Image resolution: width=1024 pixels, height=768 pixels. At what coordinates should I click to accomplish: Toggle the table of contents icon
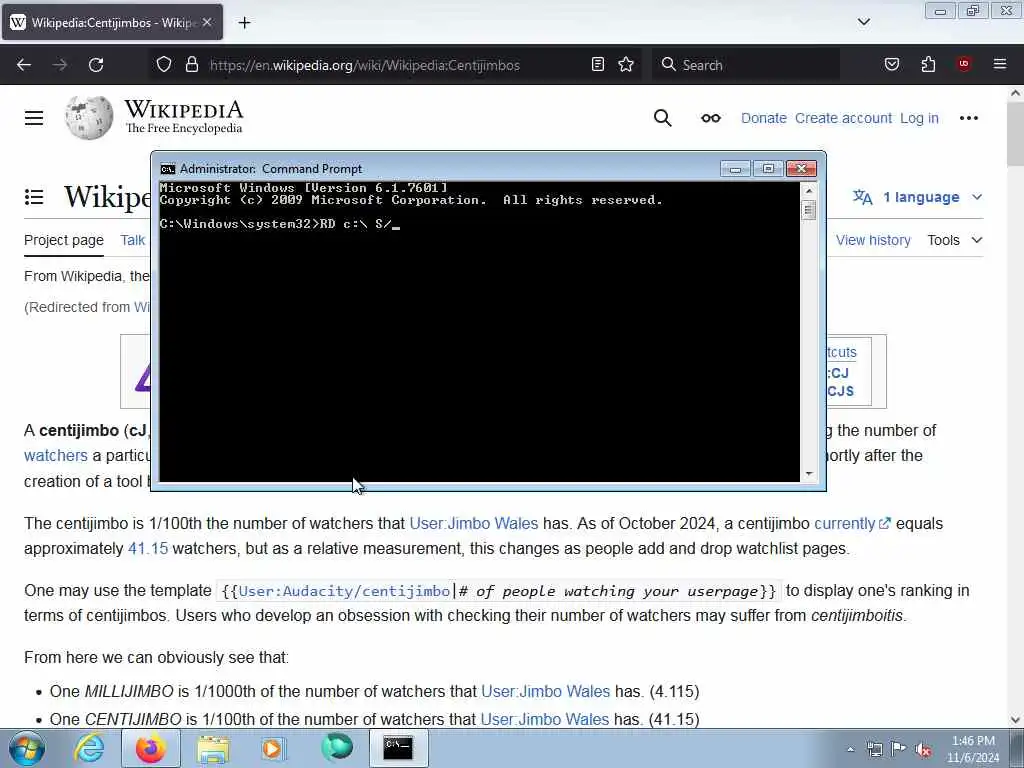tap(34, 197)
